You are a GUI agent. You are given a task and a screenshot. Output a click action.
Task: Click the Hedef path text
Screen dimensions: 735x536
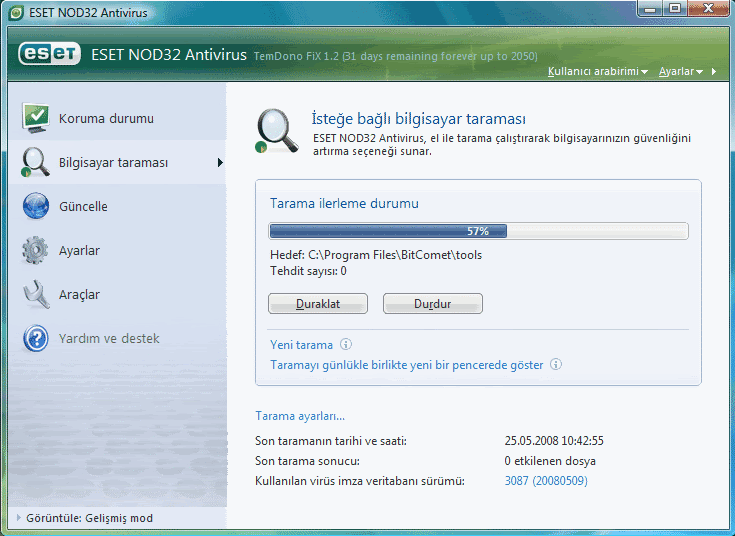click(x=376, y=255)
